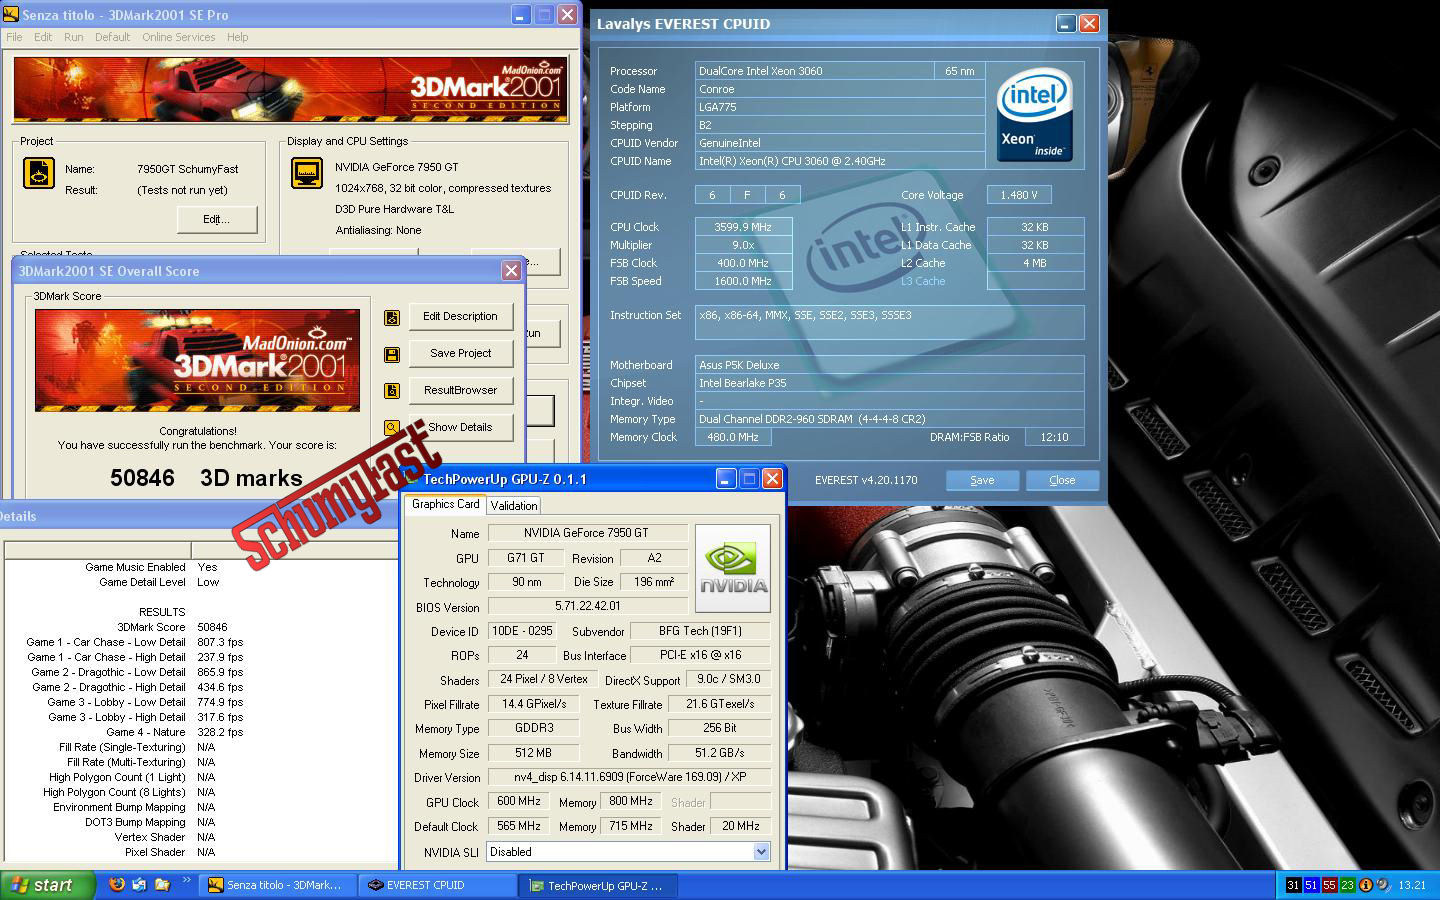Image resolution: width=1440 pixels, height=900 pixels.
Task: Click the tray temperature icon 51
Action: (1311, 885)
